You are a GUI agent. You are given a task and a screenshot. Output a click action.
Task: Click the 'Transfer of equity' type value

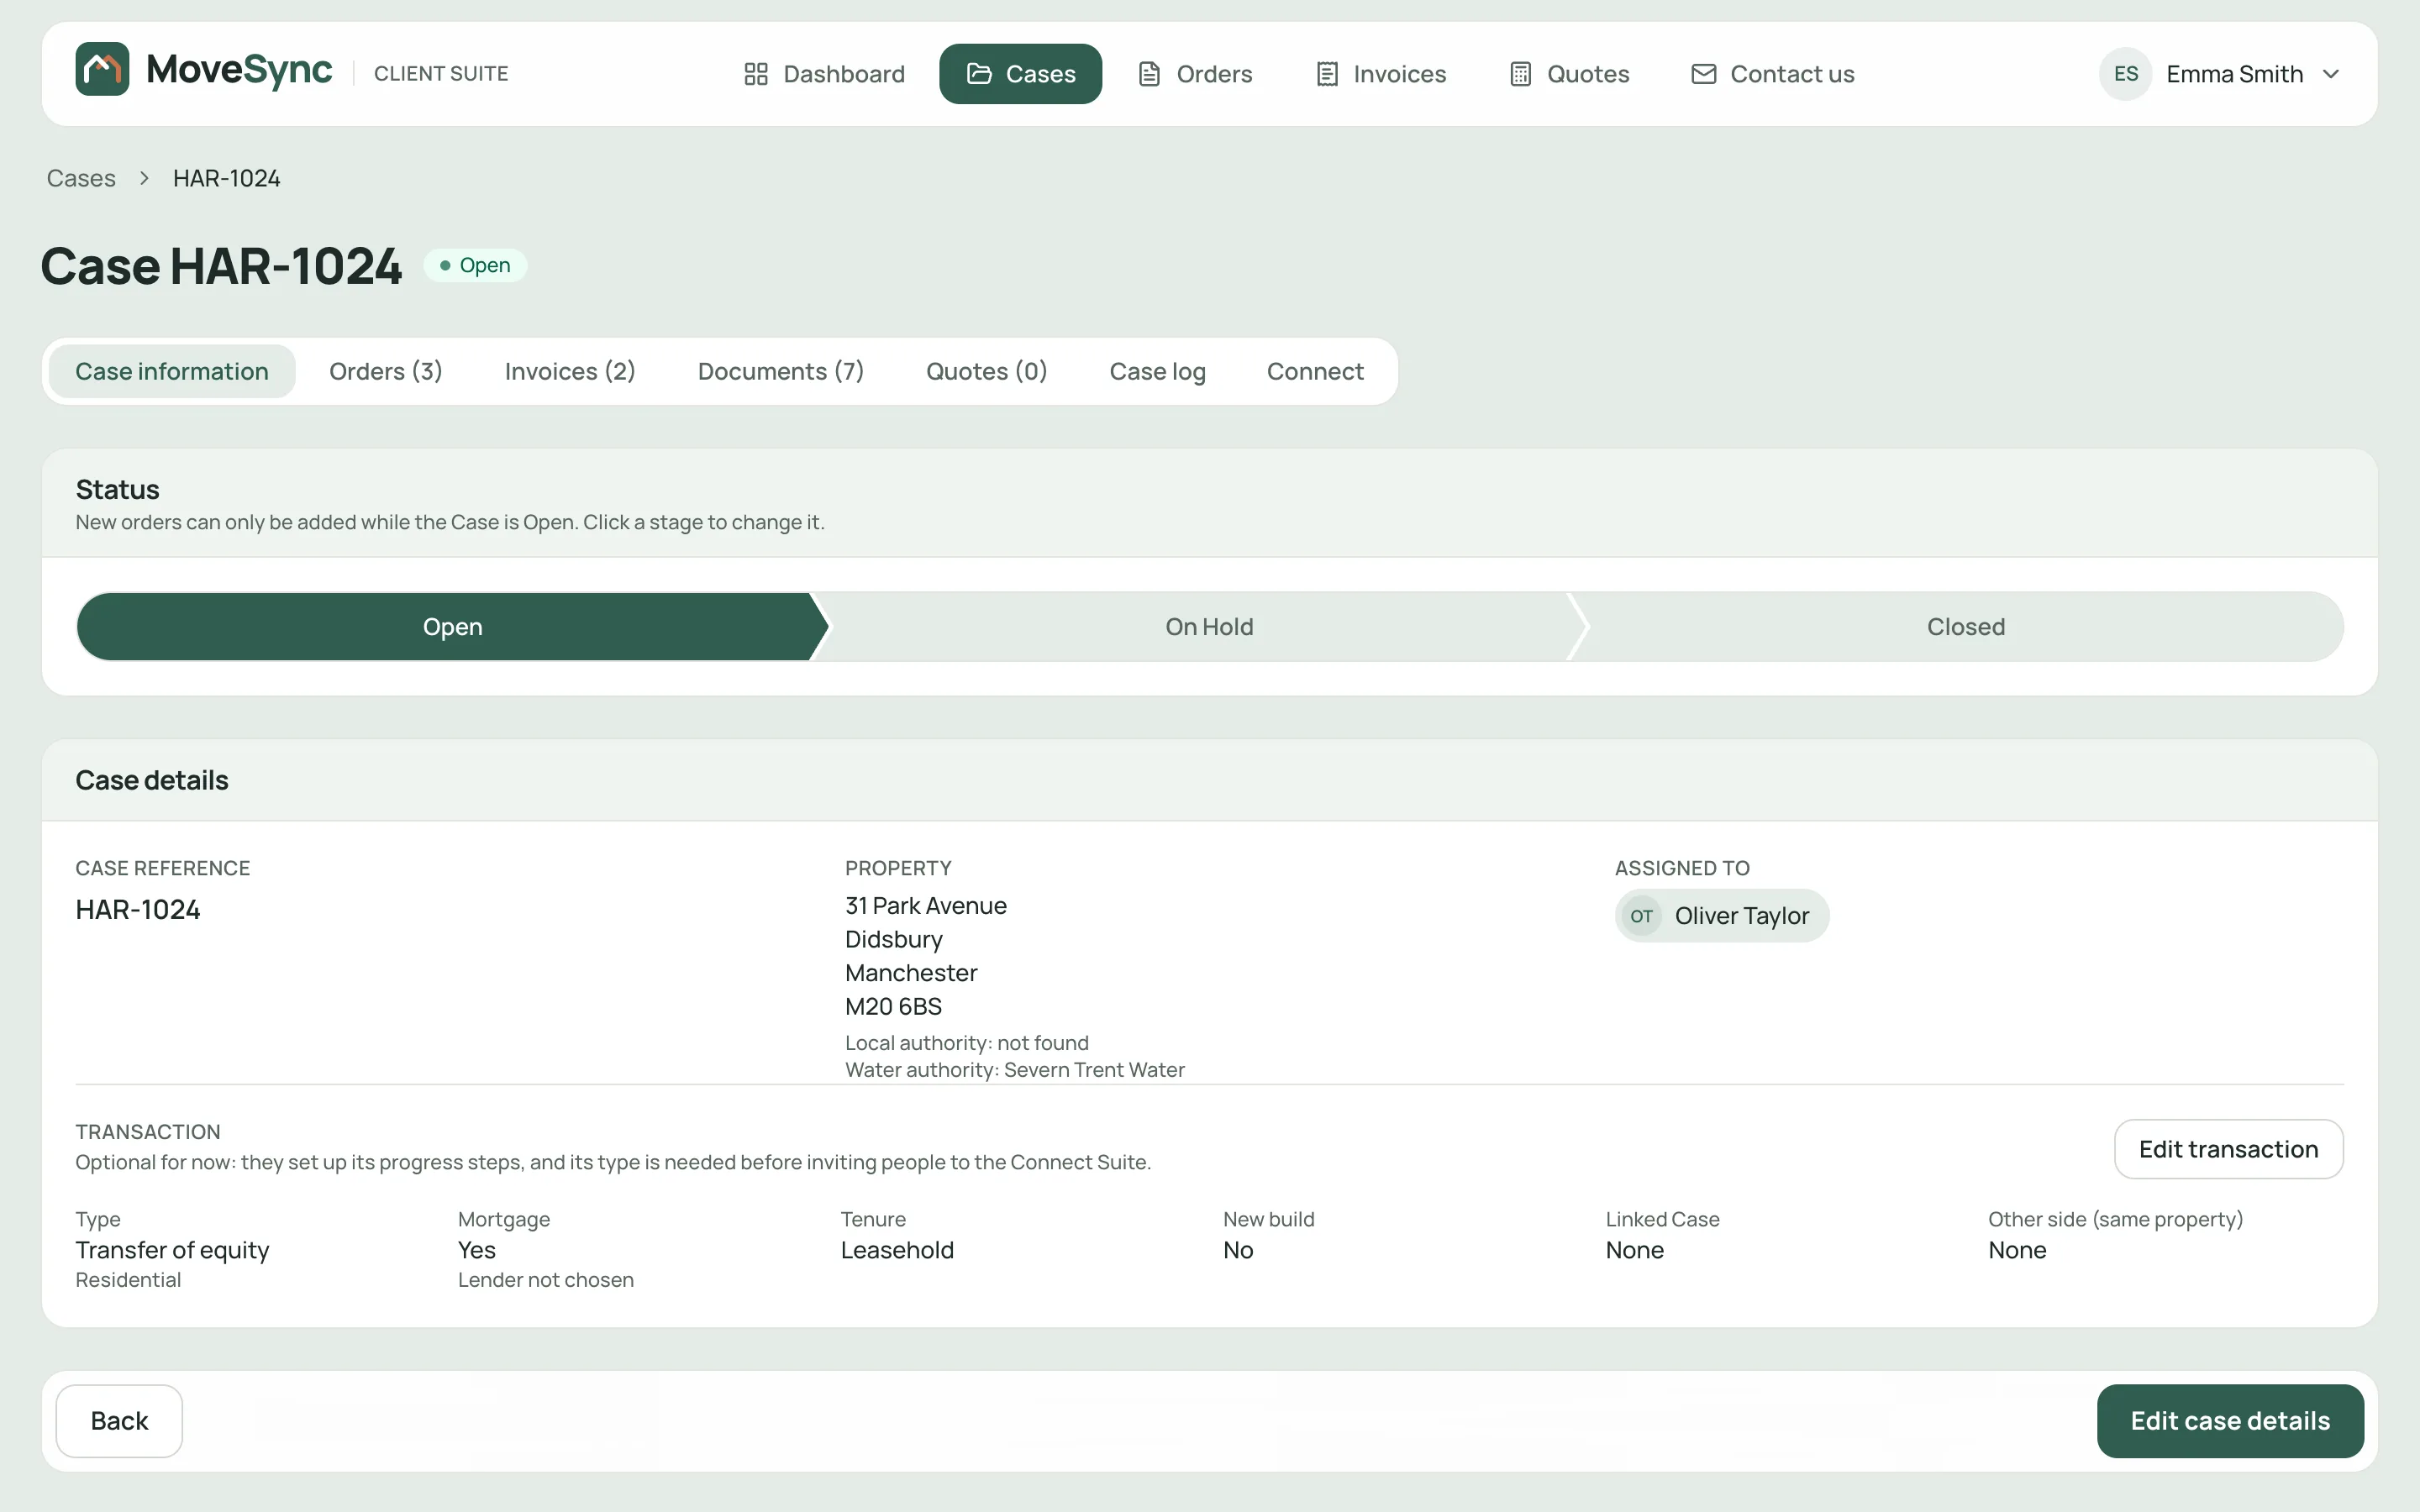click(172, 1250)
